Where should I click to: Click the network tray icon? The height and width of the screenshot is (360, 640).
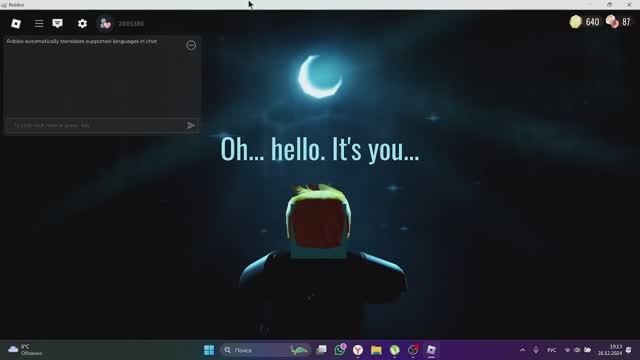[x=567, y=350]
